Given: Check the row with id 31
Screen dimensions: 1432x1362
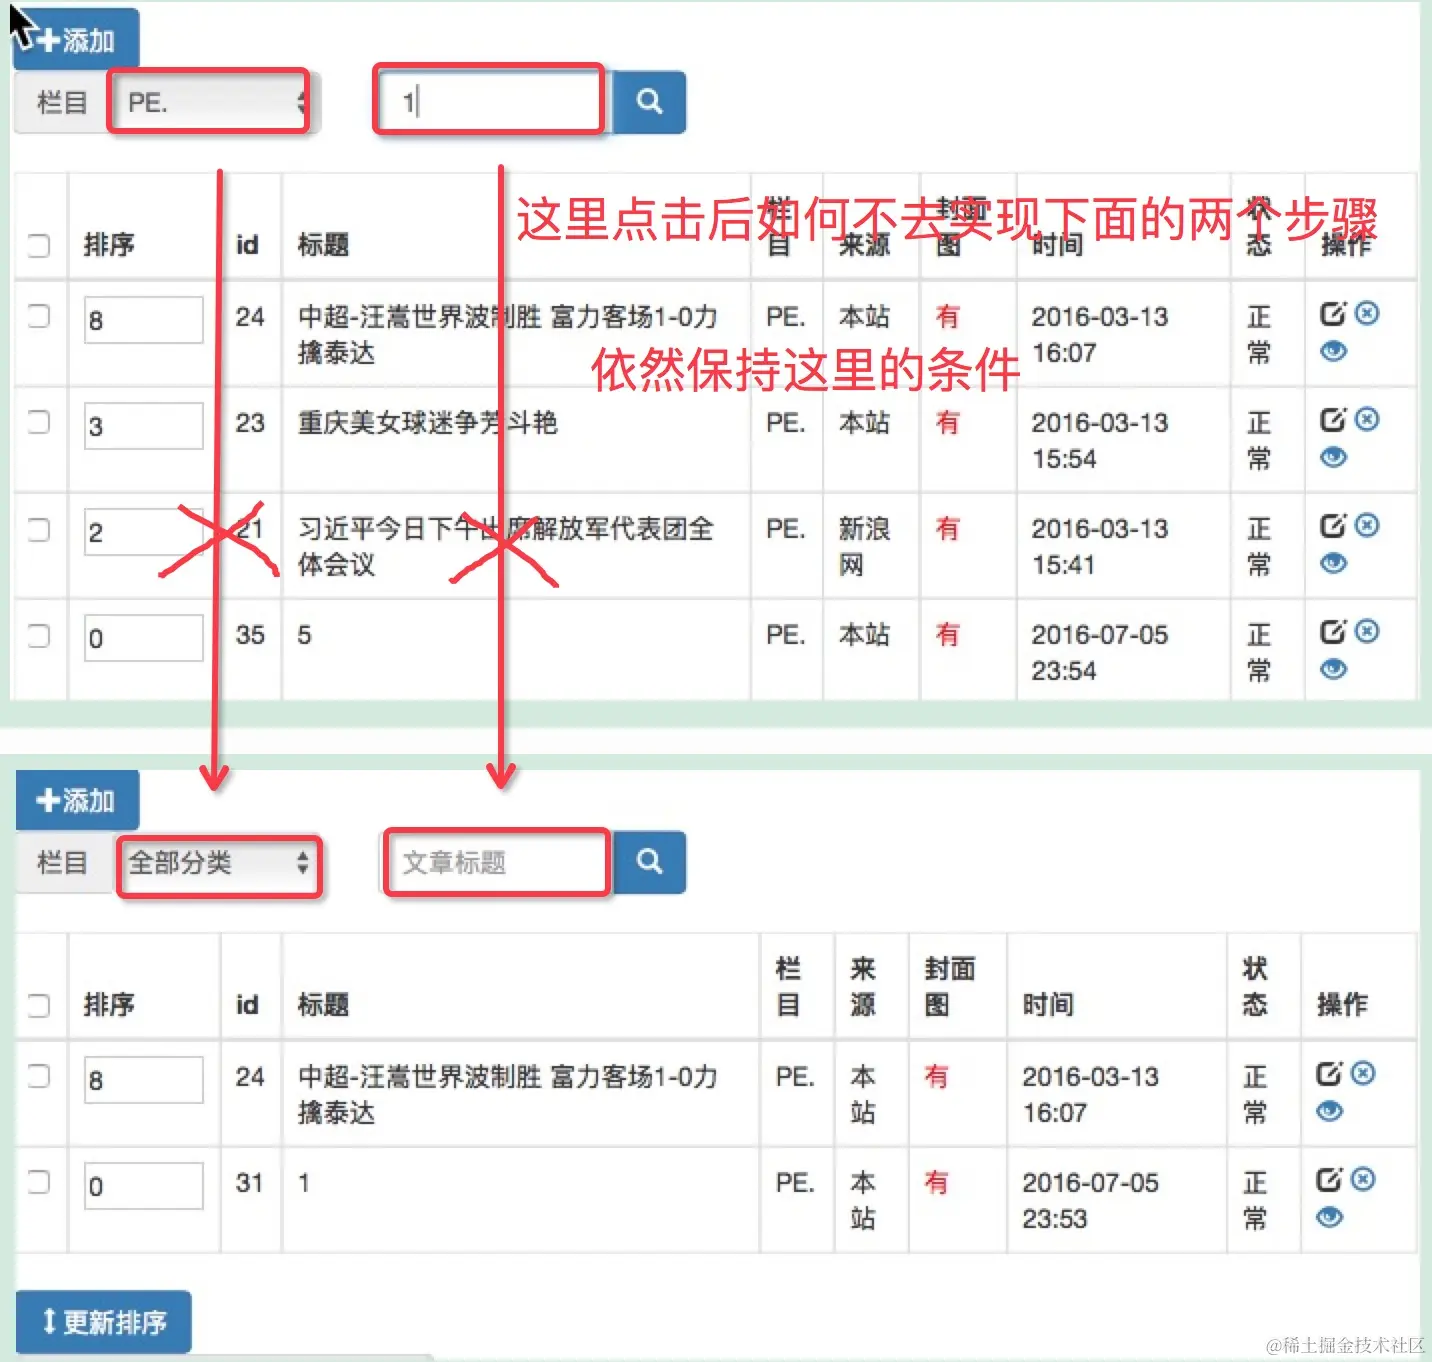Looking at the screenshot, I should coord(39,1181).
